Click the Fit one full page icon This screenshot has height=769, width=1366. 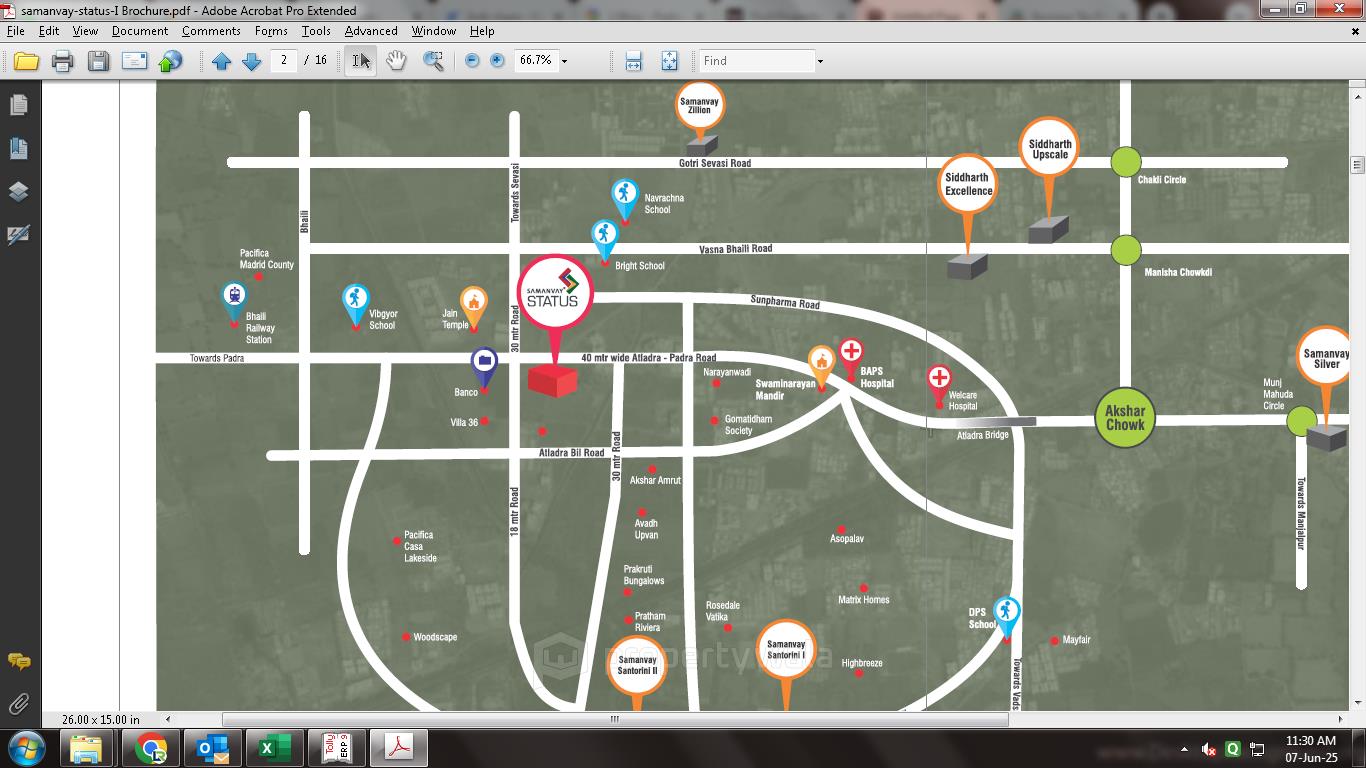point(669,61)
